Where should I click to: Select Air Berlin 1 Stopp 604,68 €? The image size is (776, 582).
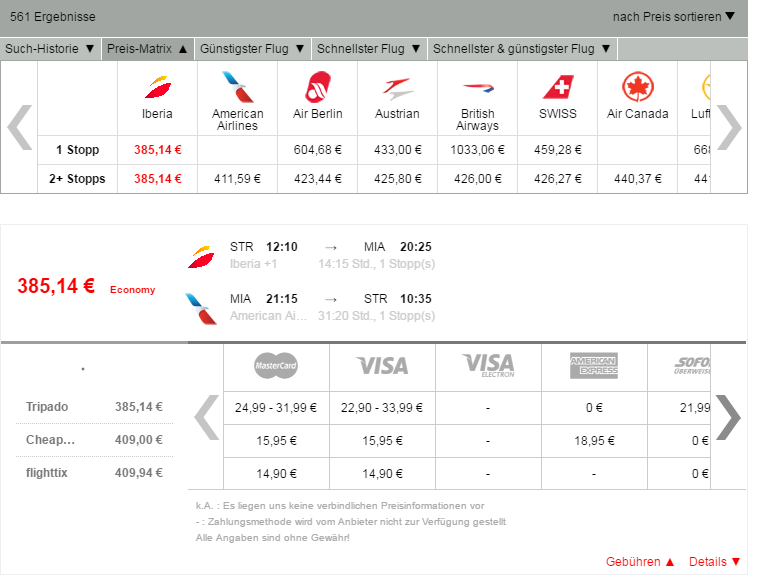[x=318, y=149]
